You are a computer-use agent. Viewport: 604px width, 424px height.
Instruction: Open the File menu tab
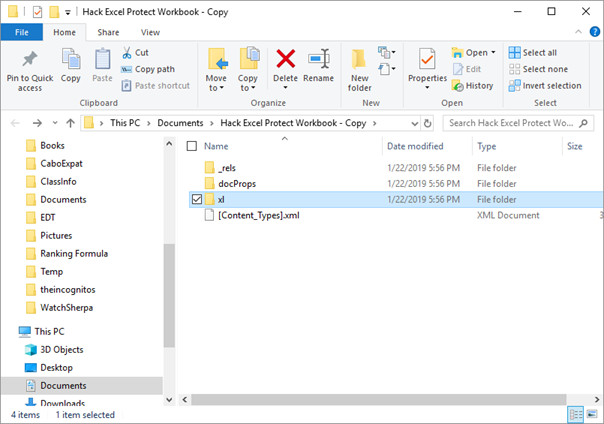[22, 32]
